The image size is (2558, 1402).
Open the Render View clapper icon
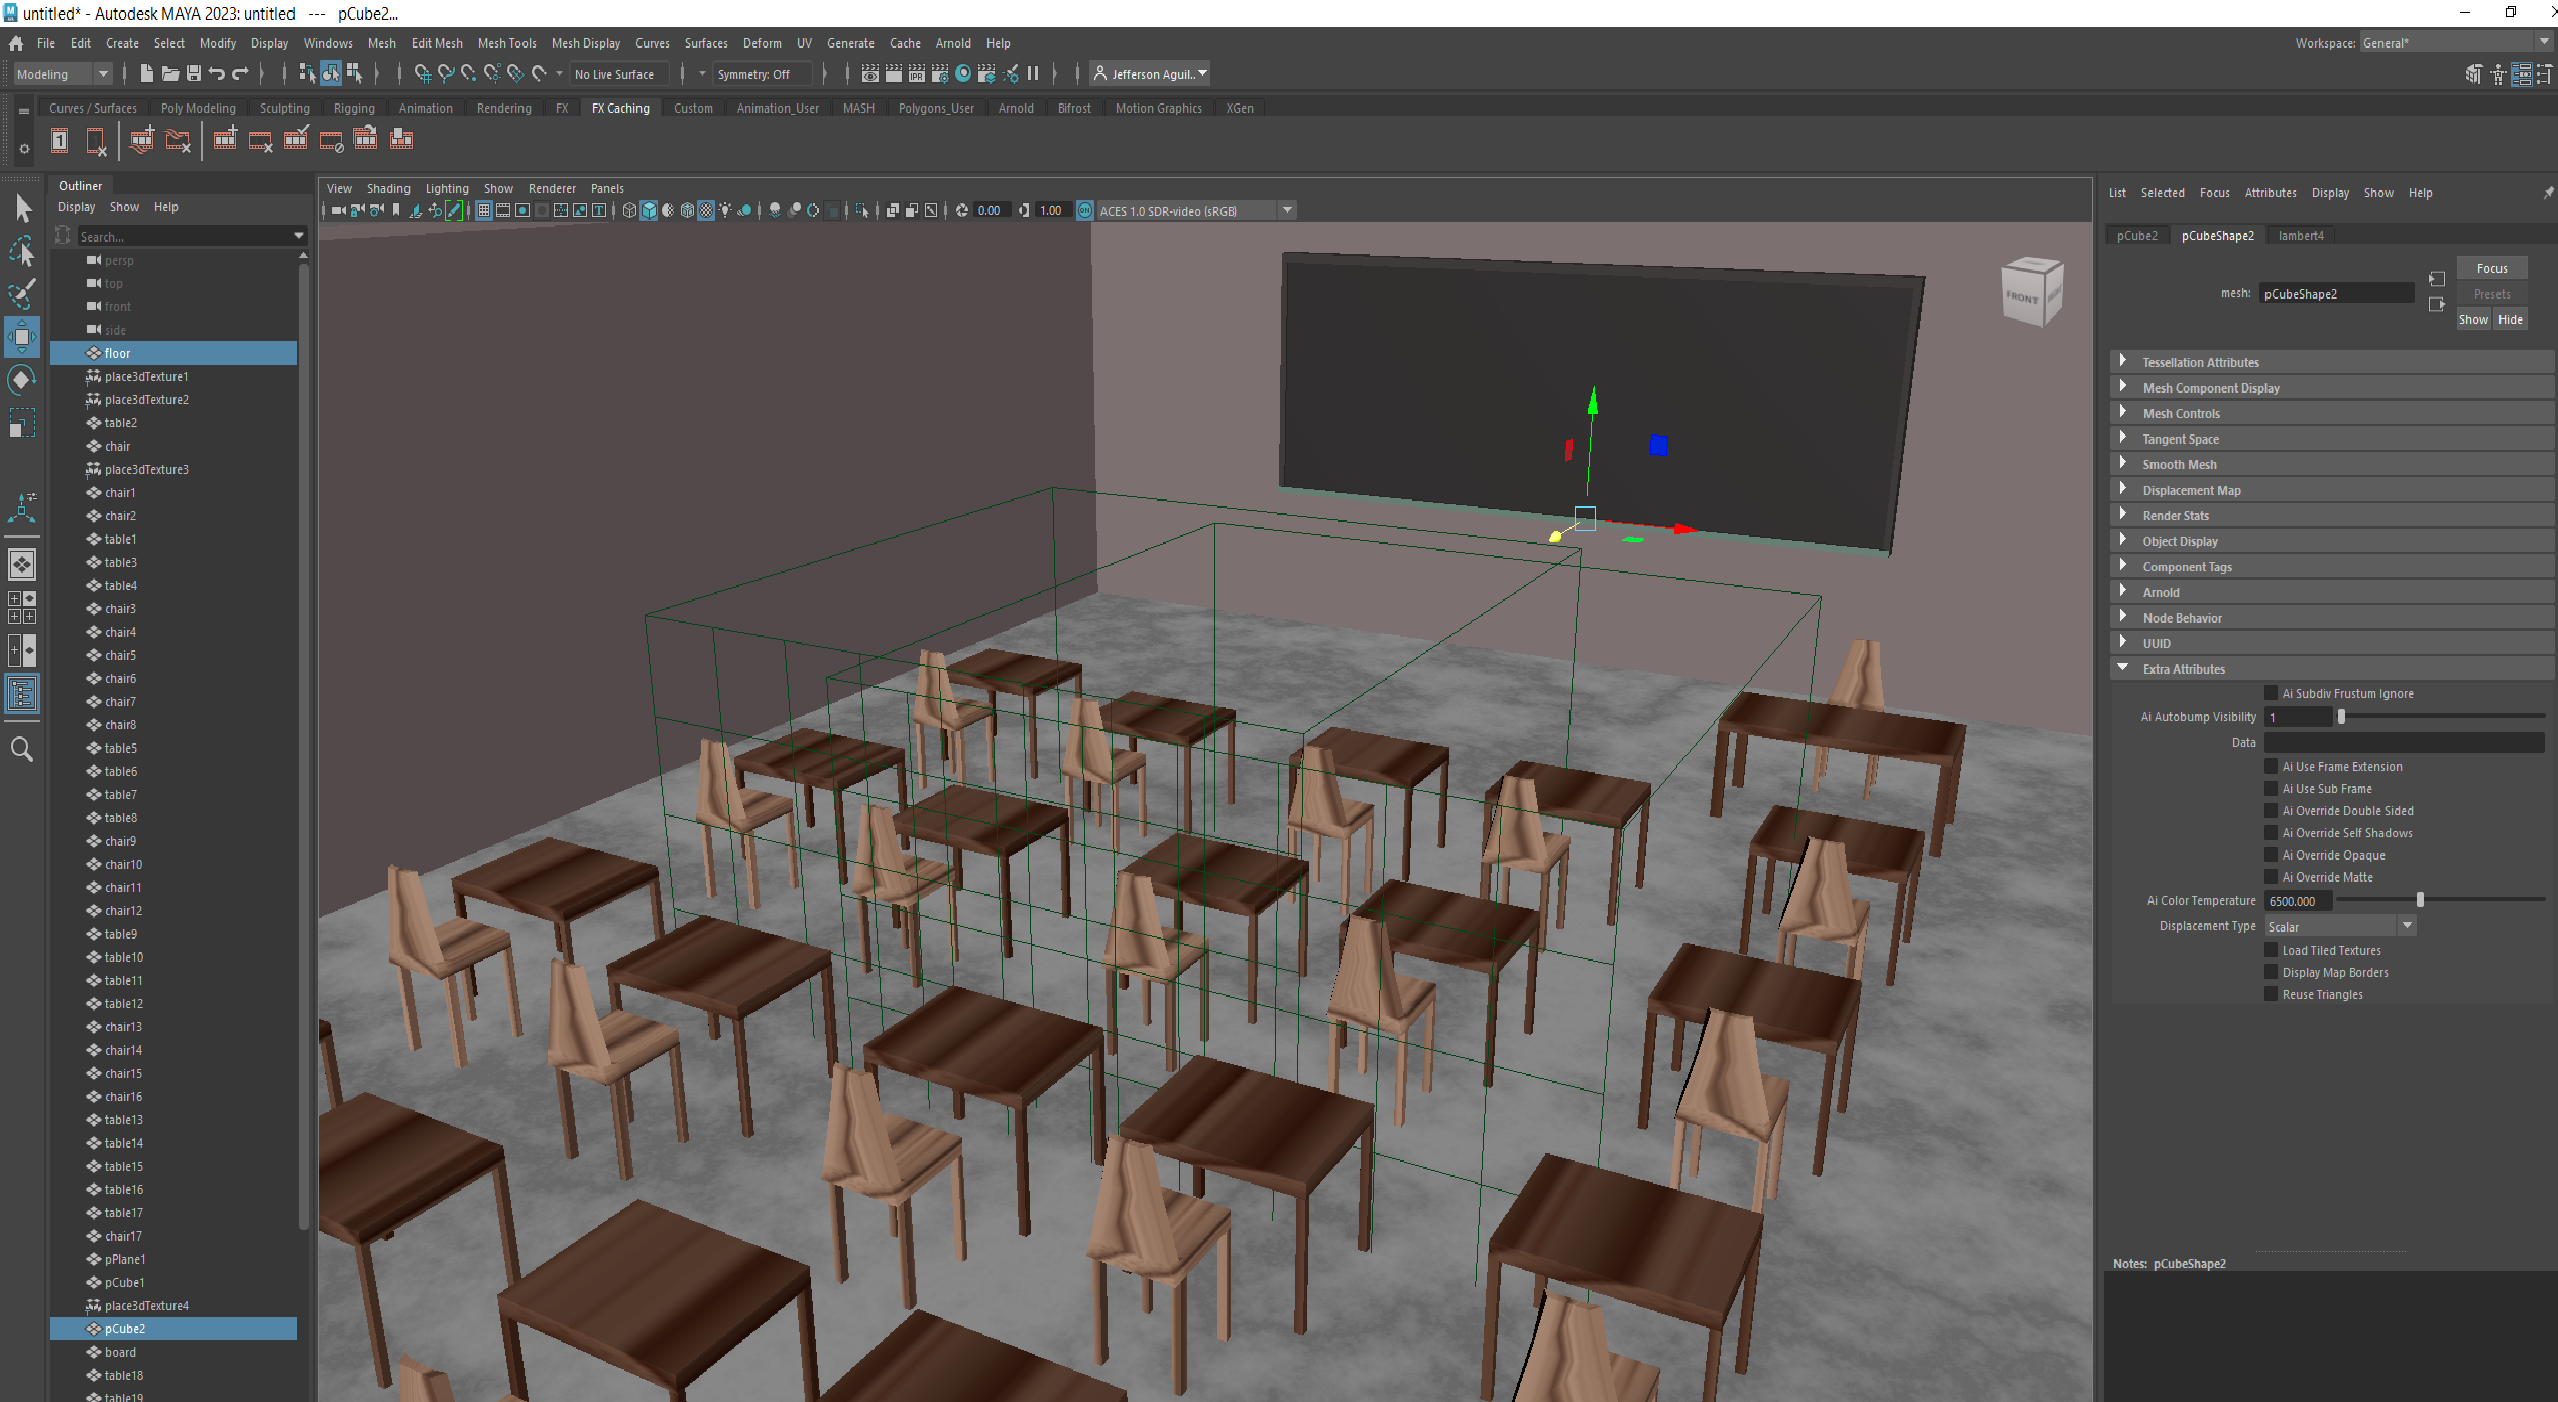pos(871,73)
